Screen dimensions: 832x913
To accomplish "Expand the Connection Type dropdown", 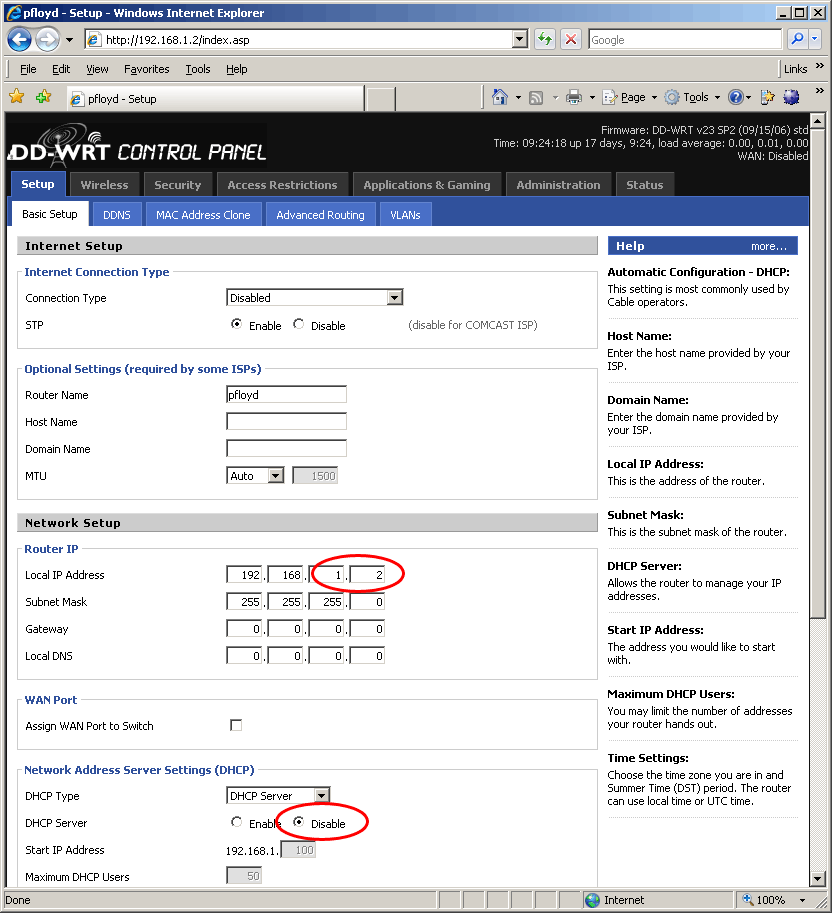I will click(x=394, y=298).
